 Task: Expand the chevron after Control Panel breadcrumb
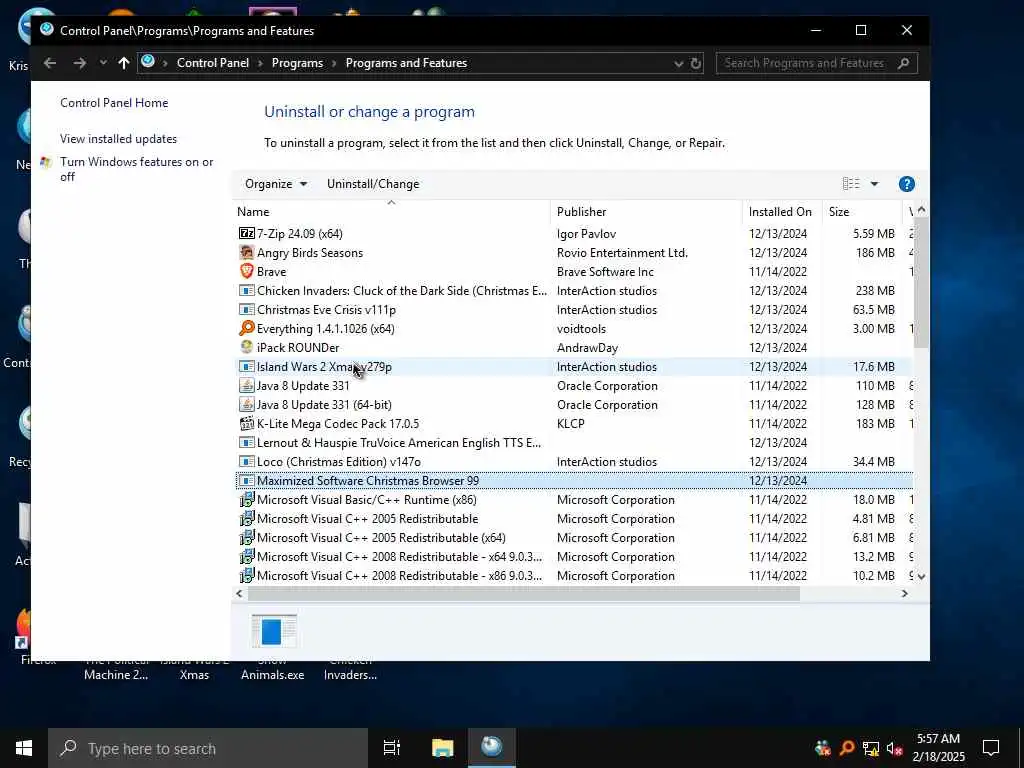[x=260, y=63]
